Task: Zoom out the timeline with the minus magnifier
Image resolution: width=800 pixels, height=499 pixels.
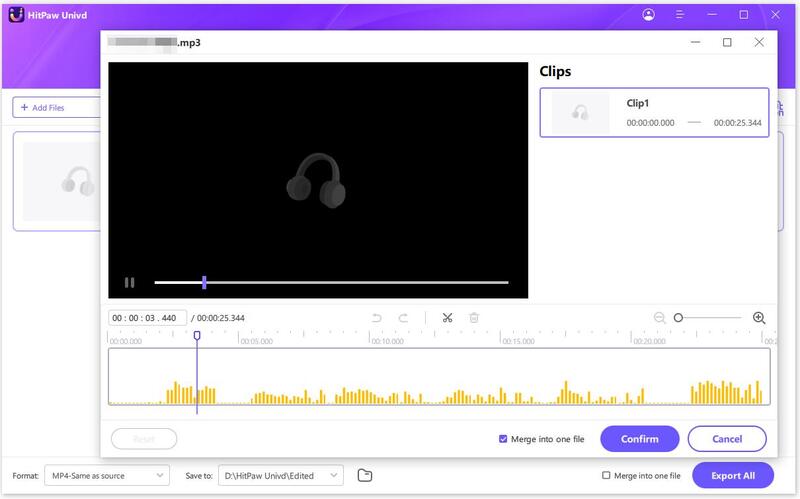Action: [x=659, y=318]
